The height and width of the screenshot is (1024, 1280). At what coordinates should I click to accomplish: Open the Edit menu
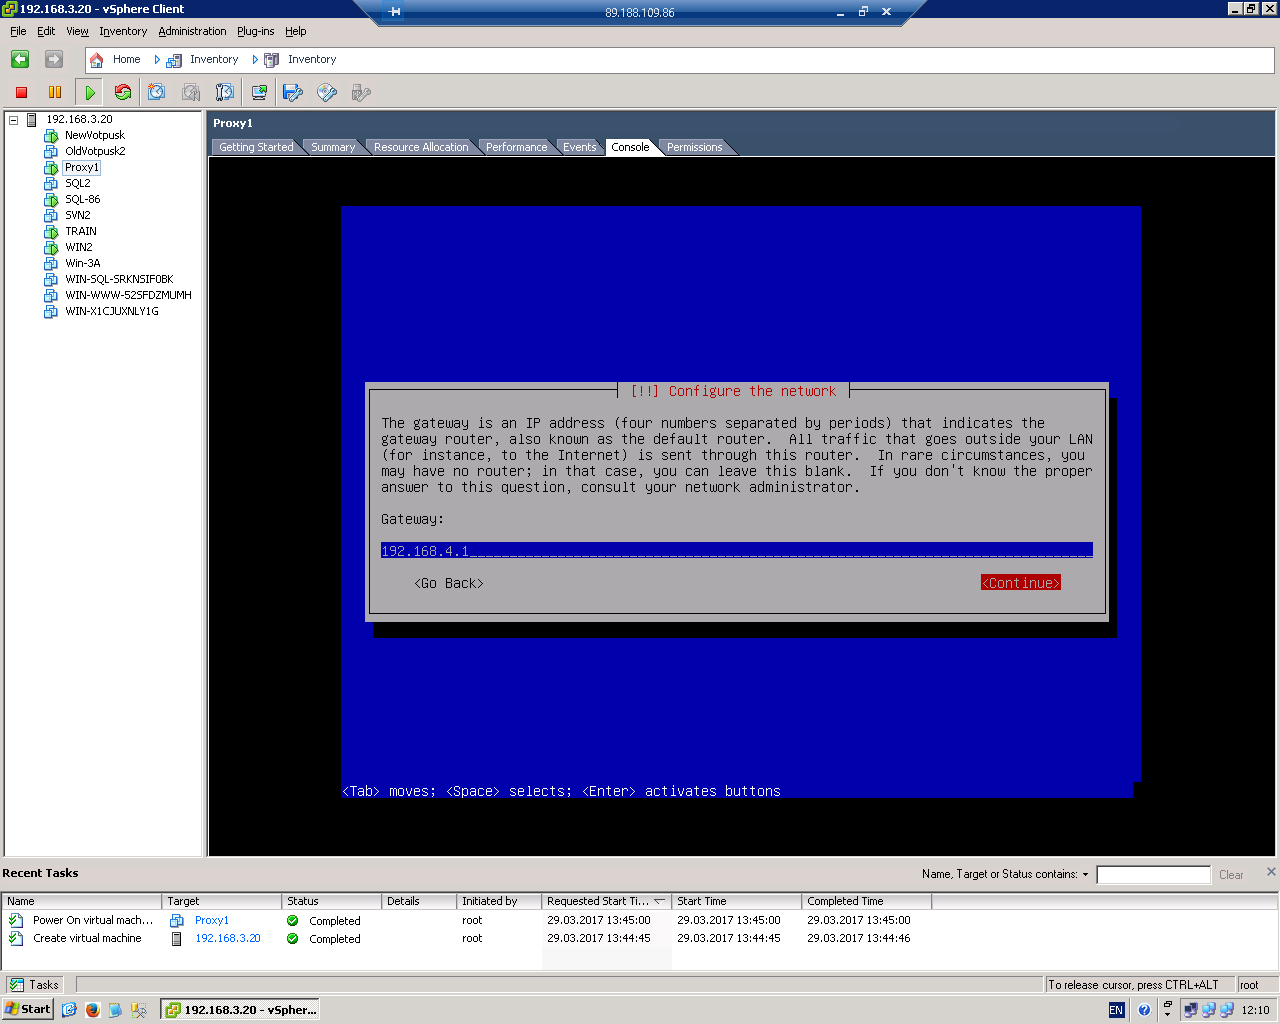(x=46, y=31)
